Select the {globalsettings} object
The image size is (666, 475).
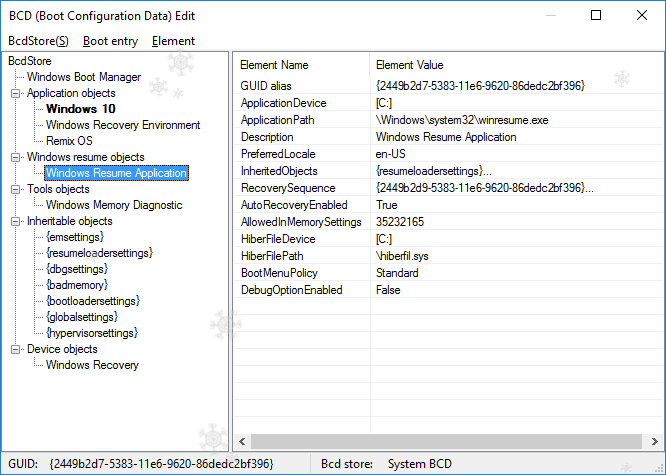point(82,317)
